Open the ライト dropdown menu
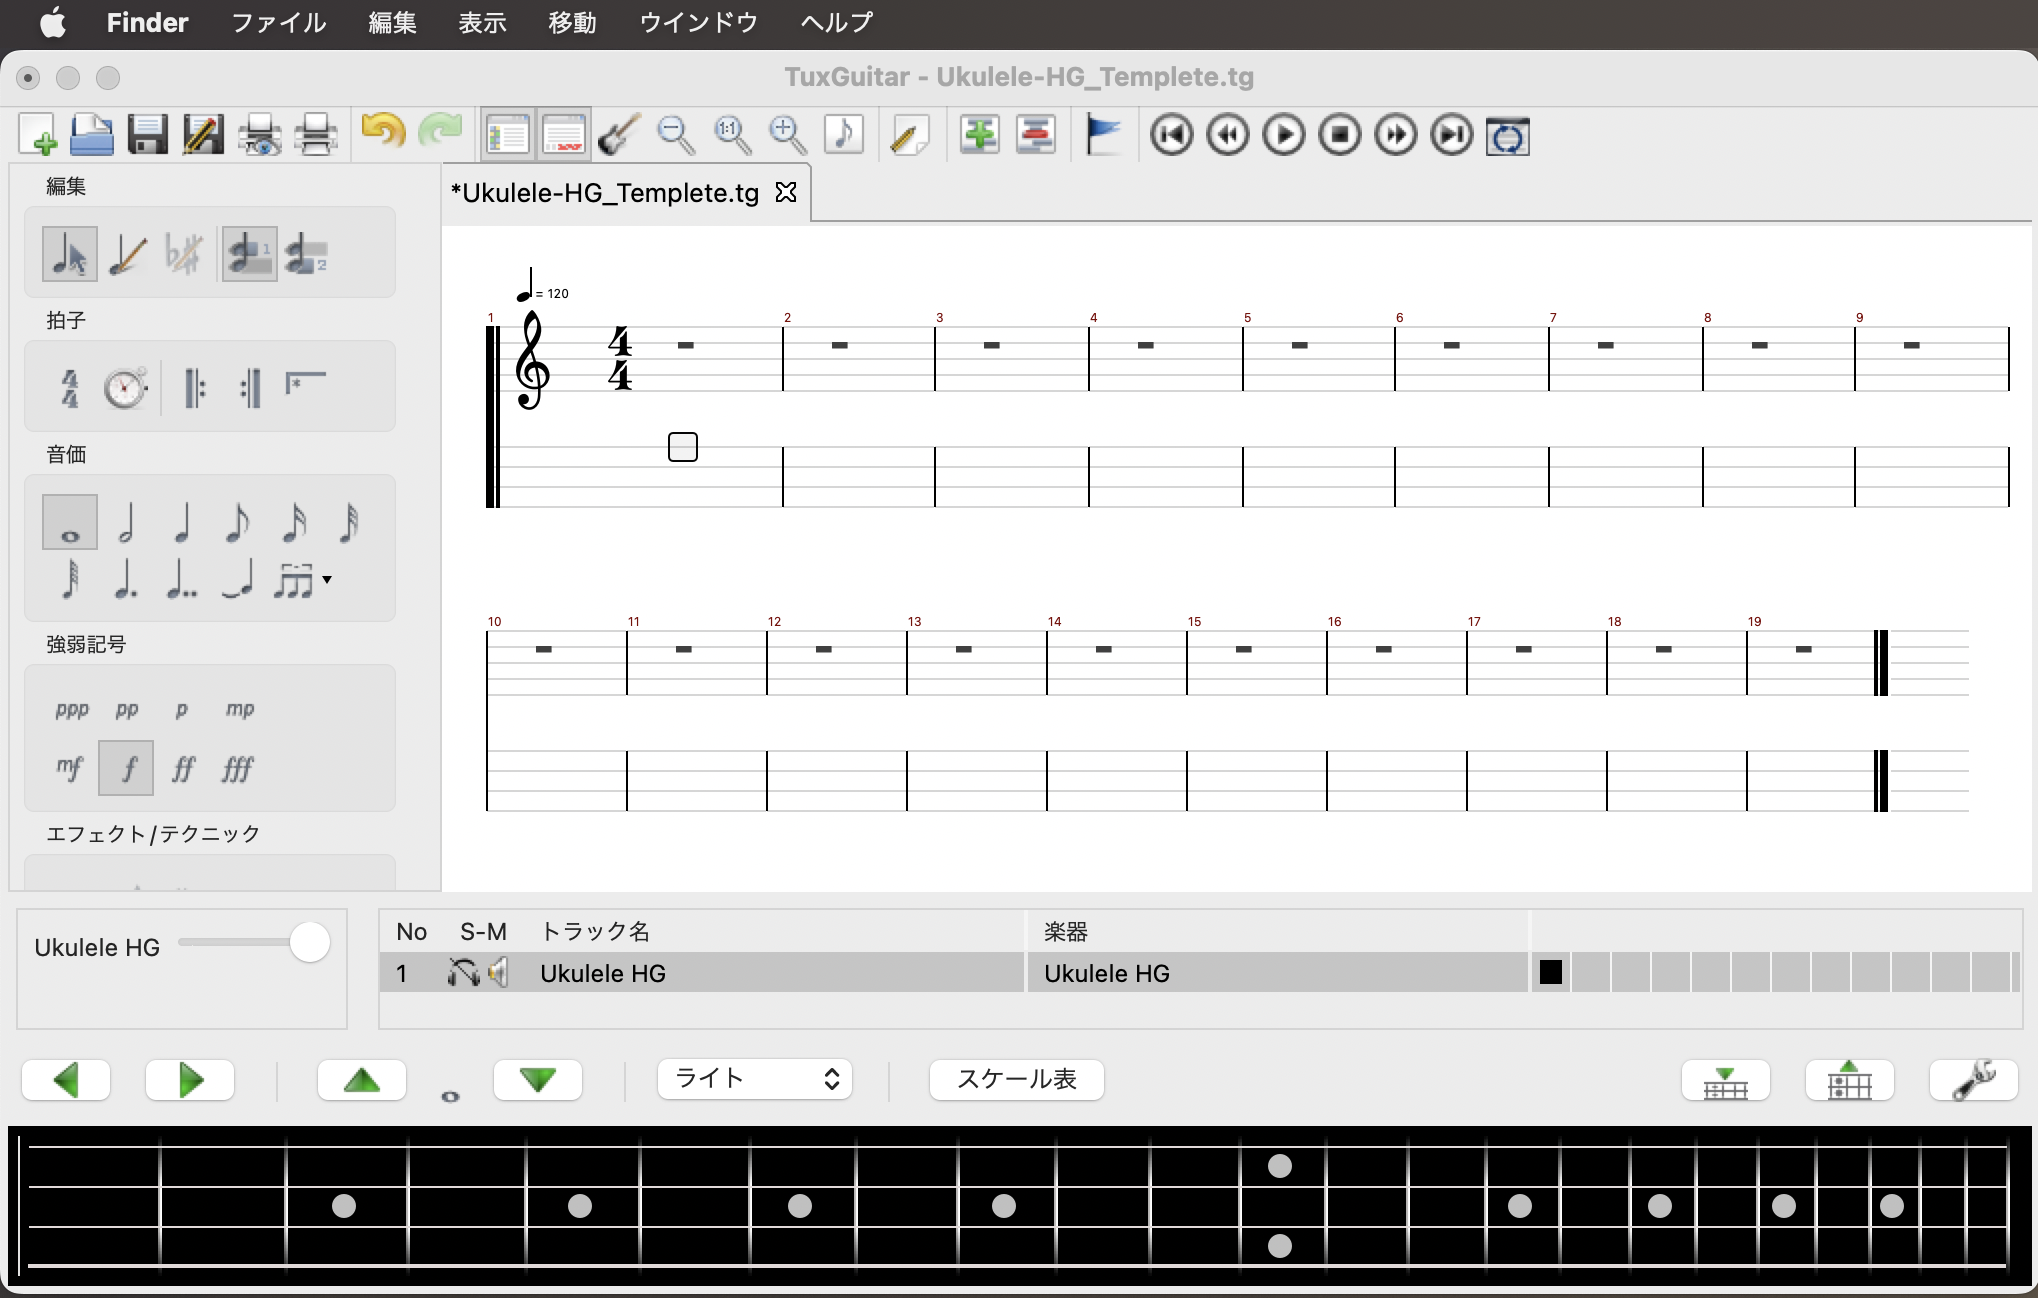2038x1298 pixels. coord(754,1079)
